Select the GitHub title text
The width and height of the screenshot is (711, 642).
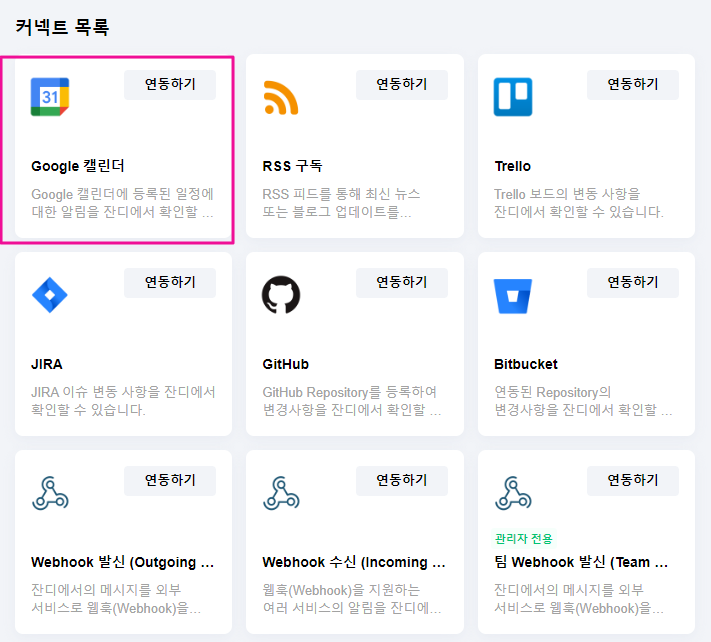[286, 365]
